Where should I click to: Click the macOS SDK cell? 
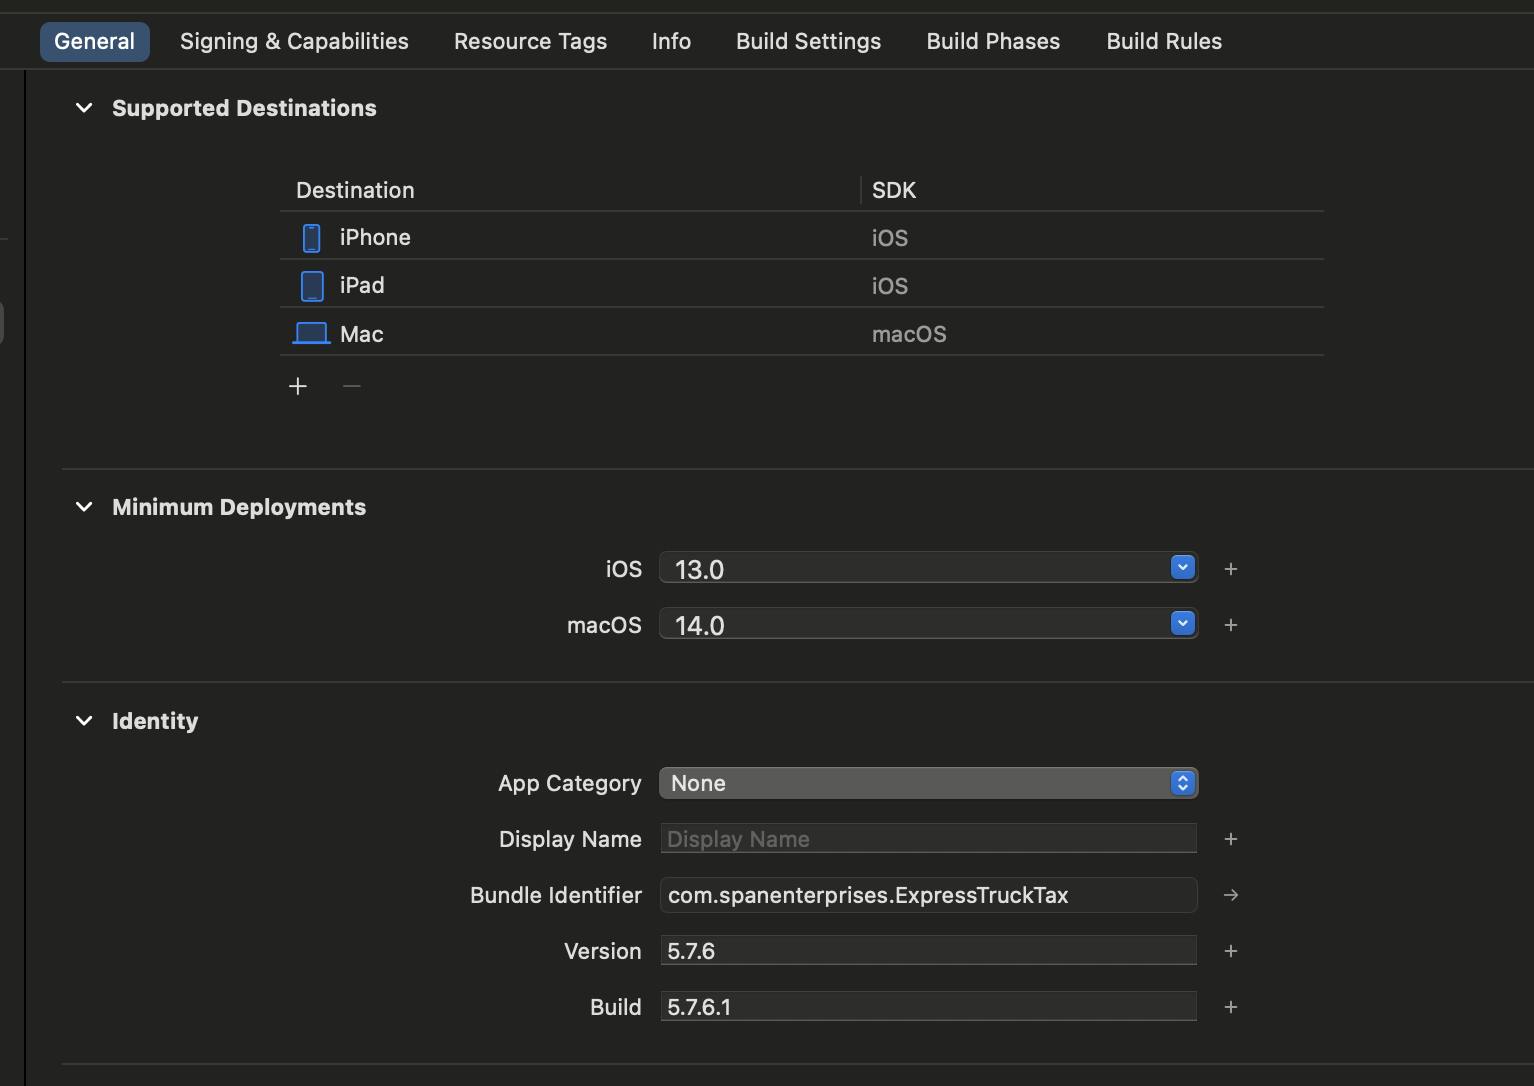(x=909, y=334)
